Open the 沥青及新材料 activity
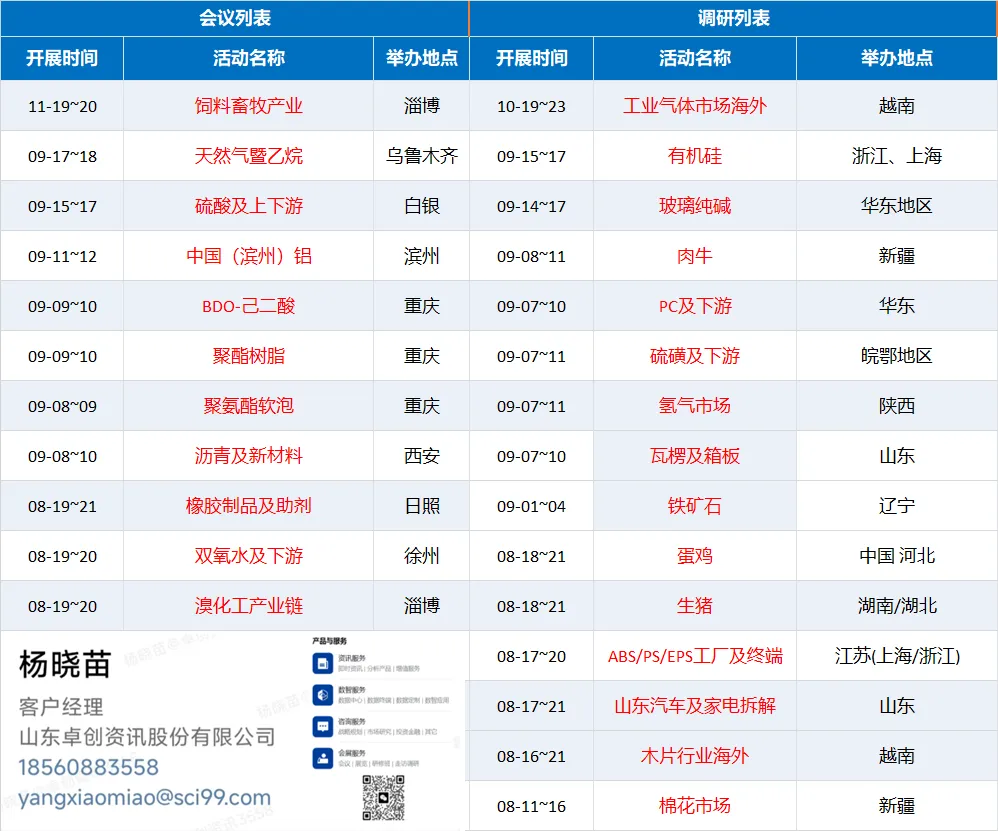The width and height of the screenshot is (998, 831). point(248,456)
